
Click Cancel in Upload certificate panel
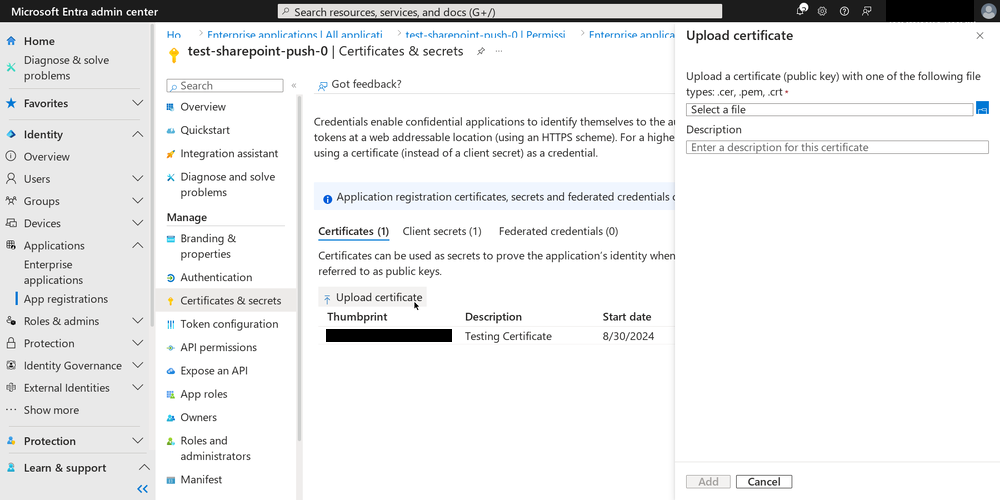click(763, 482)
